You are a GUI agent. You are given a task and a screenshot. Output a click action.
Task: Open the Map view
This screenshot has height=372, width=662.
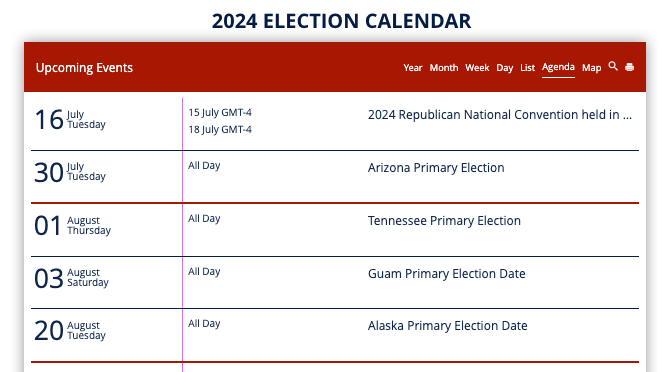coord(591,68)
